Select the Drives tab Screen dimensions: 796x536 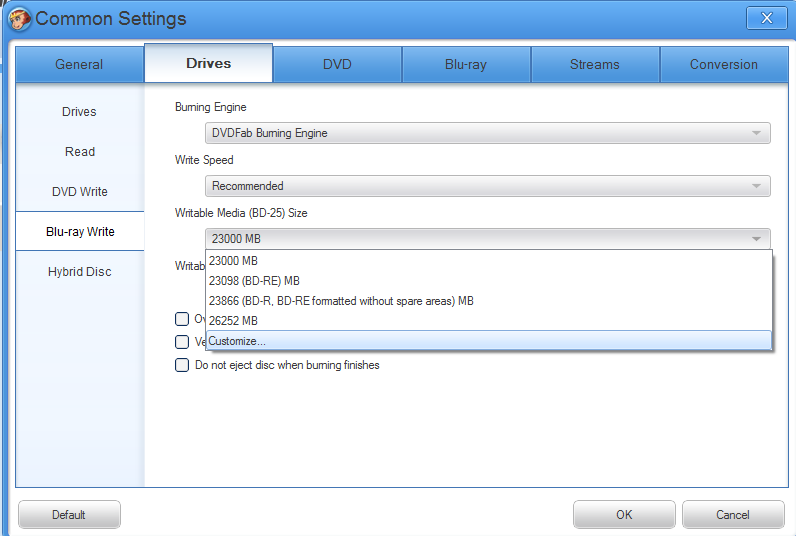pyautogui.click(x=208, y=63)
